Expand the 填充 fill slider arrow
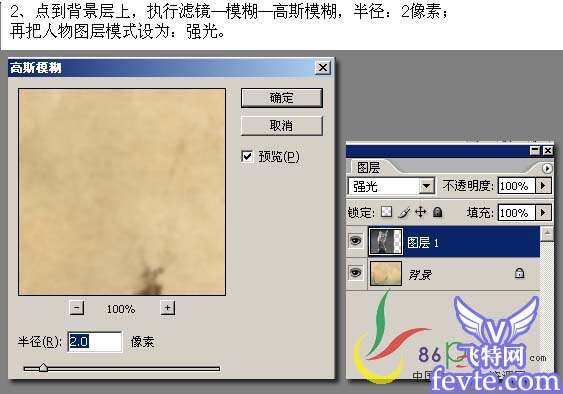The height and width of the screenshot is (394, 563). point(543,213)
